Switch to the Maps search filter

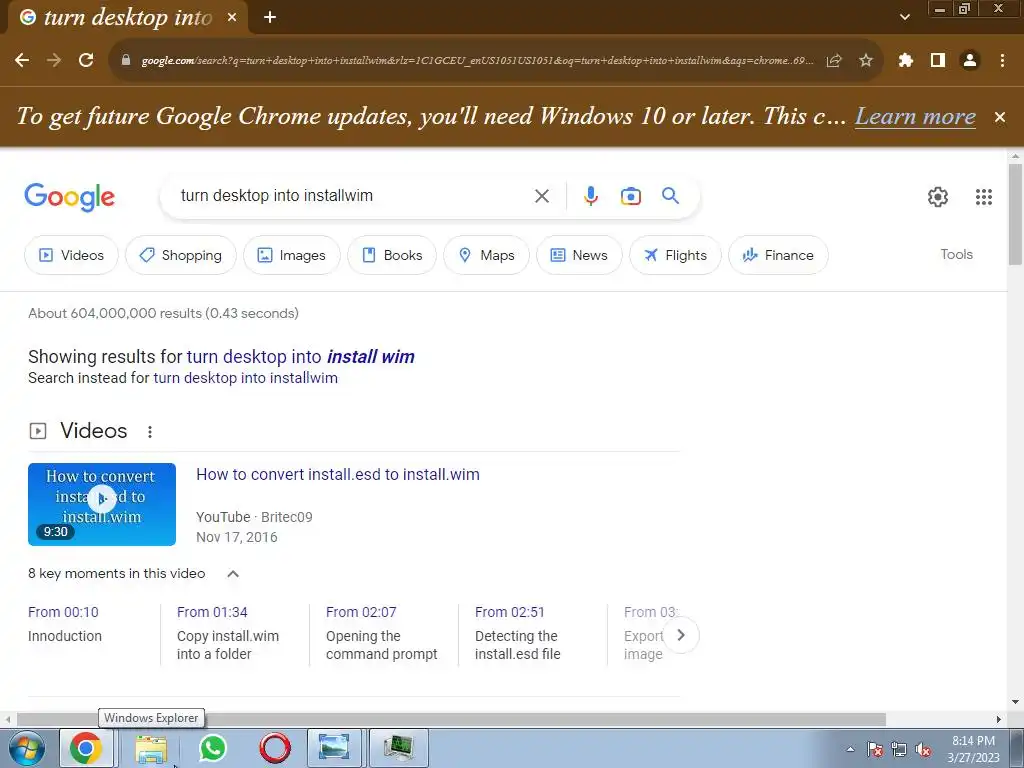point(487,255)
